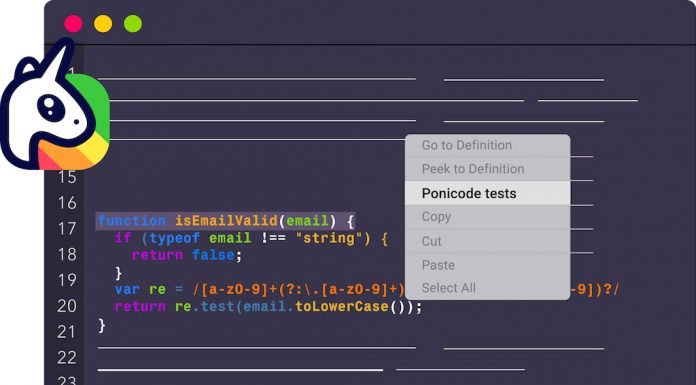Image resolution: width=696 pixels, height=385 pixels.
Task: Click the "string" literal in code
Action: coord(330,238)
